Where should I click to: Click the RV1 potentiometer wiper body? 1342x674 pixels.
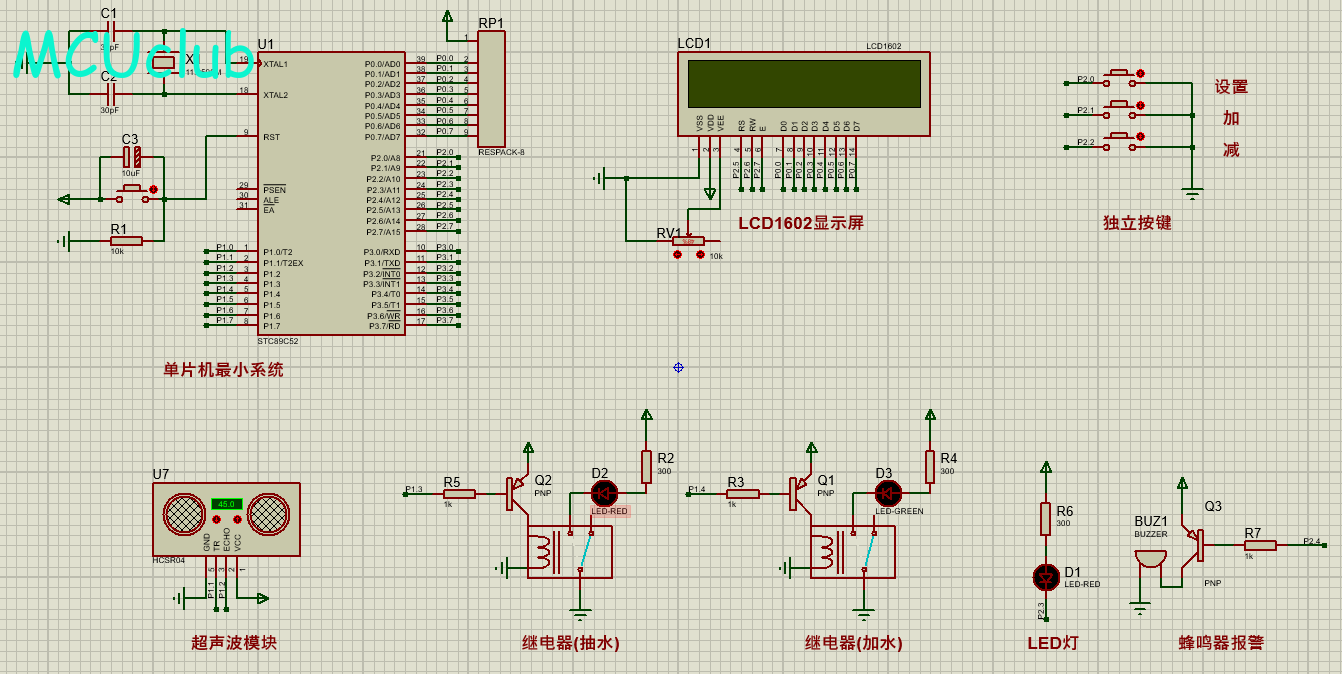688,240
